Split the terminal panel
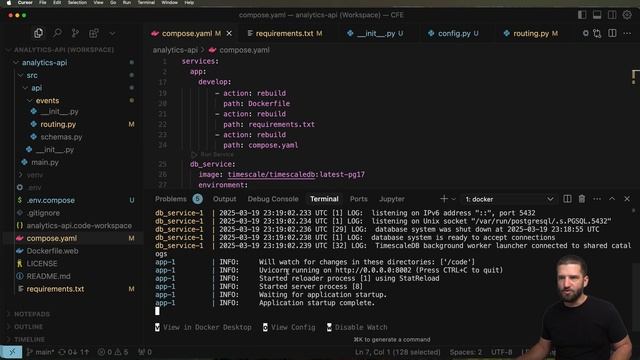Image resolution: width=640 pixels, height=360 pixels. coord(567,199)
